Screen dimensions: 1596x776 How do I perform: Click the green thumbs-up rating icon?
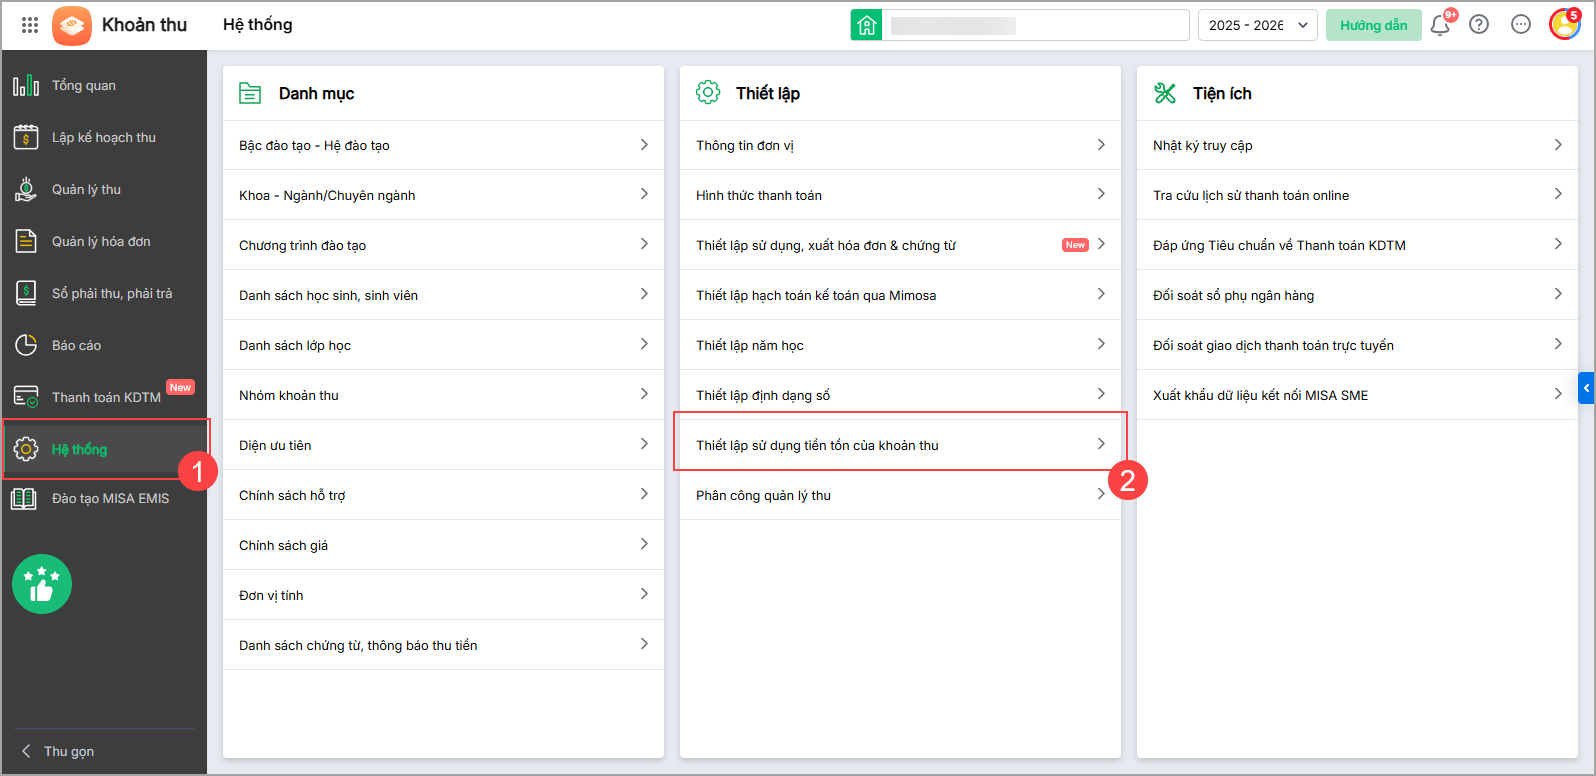pos(42,584)
